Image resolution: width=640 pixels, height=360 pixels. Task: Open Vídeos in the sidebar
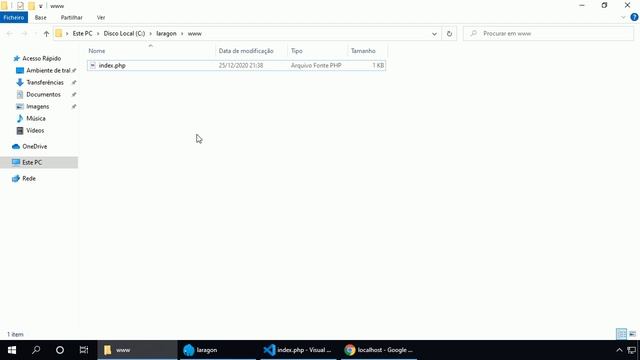[35, 131]
